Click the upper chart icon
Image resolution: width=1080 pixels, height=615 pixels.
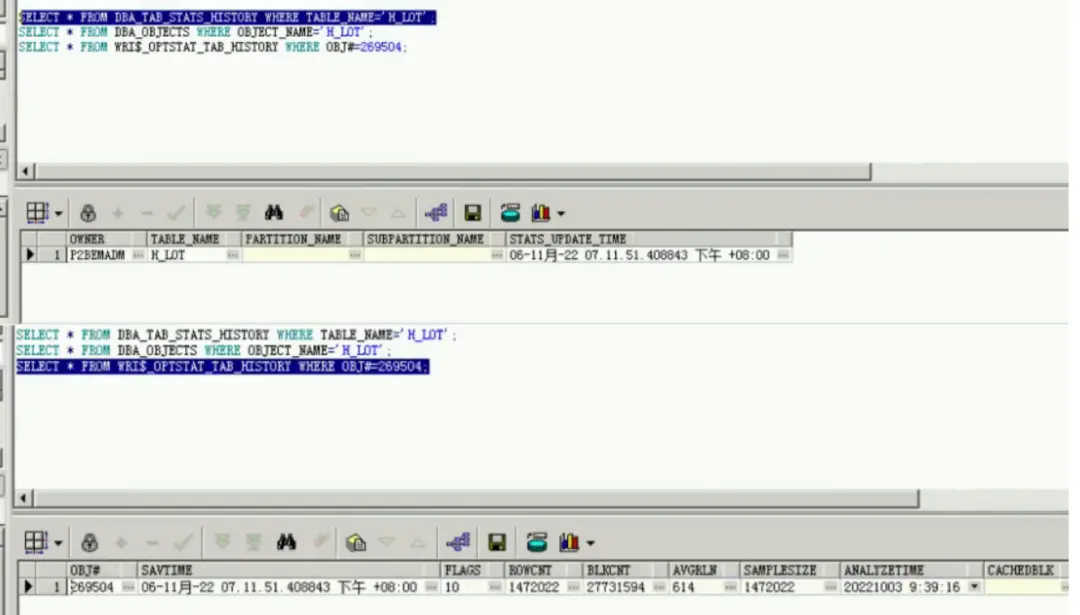(541, 213)
